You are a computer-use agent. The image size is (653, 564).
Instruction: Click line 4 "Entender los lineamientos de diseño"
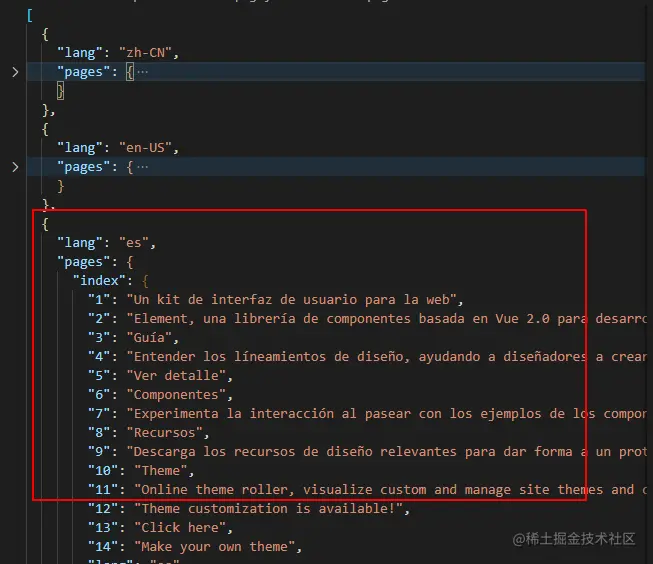[x=367, y=357]
